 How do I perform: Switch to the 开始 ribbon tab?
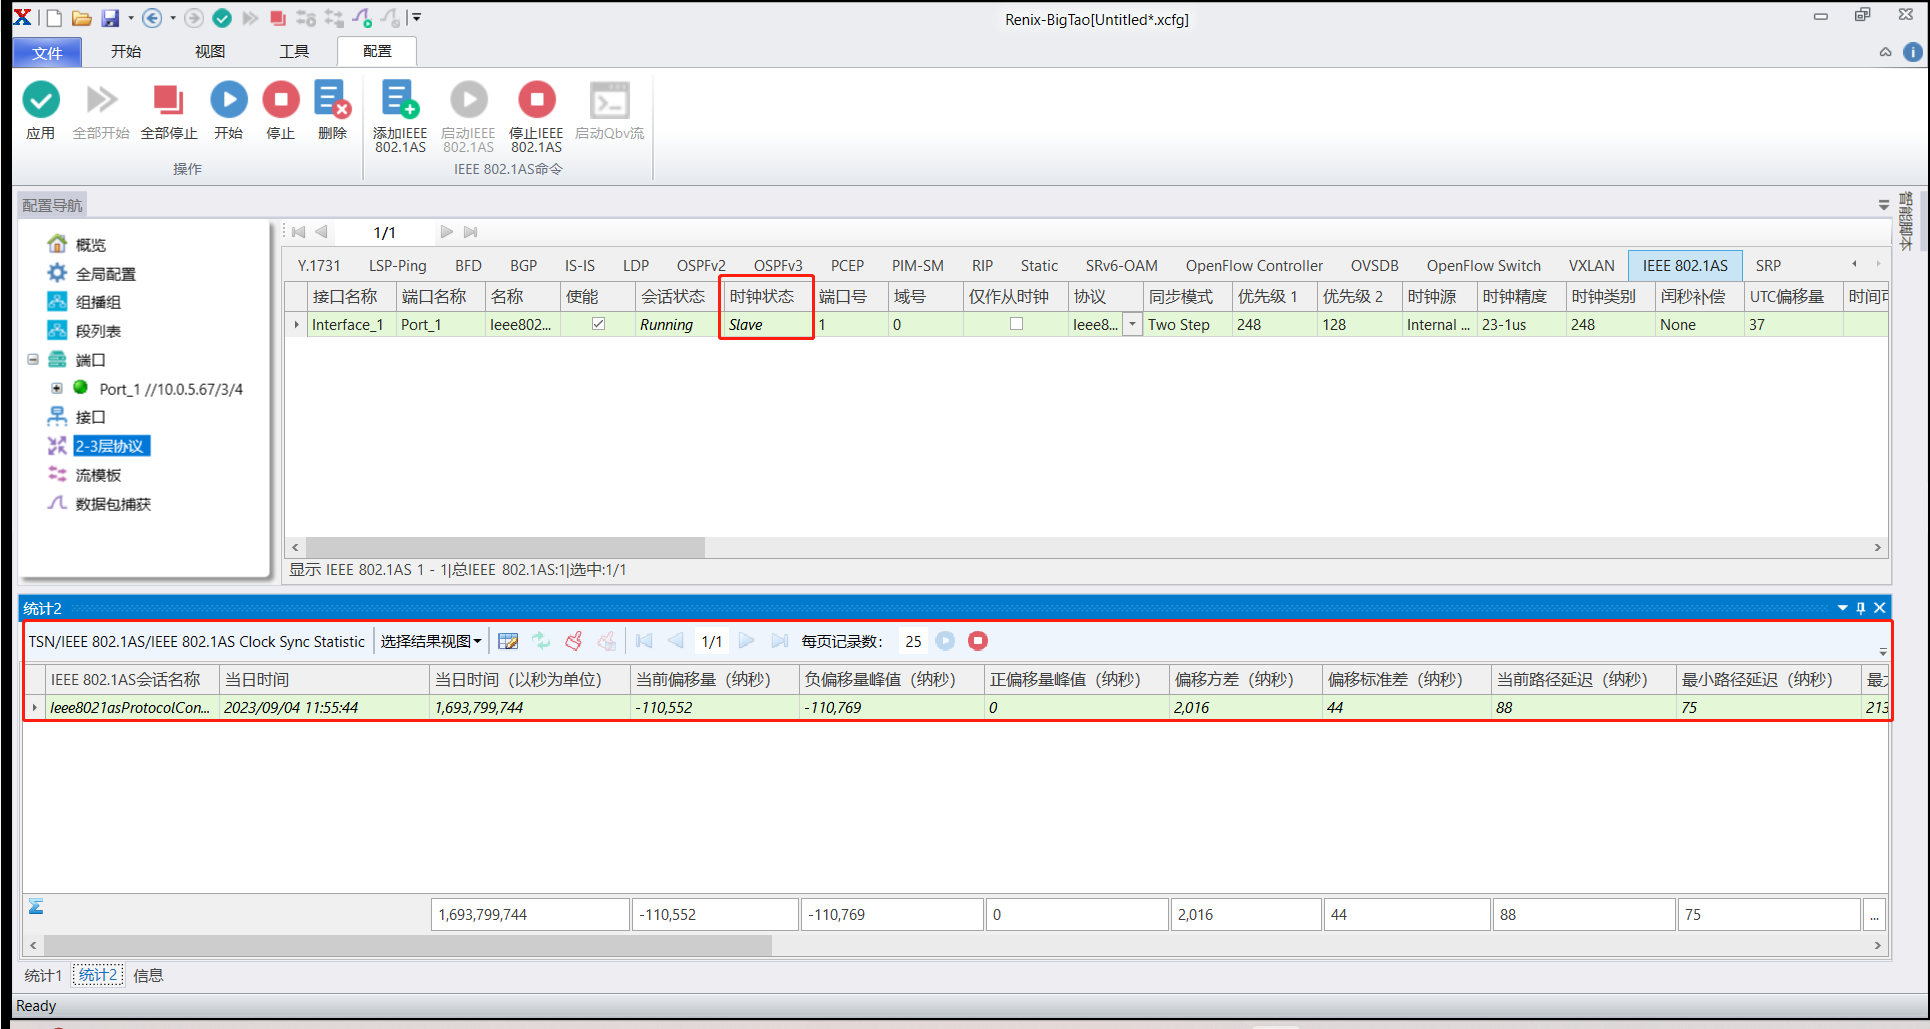(126, 51)
